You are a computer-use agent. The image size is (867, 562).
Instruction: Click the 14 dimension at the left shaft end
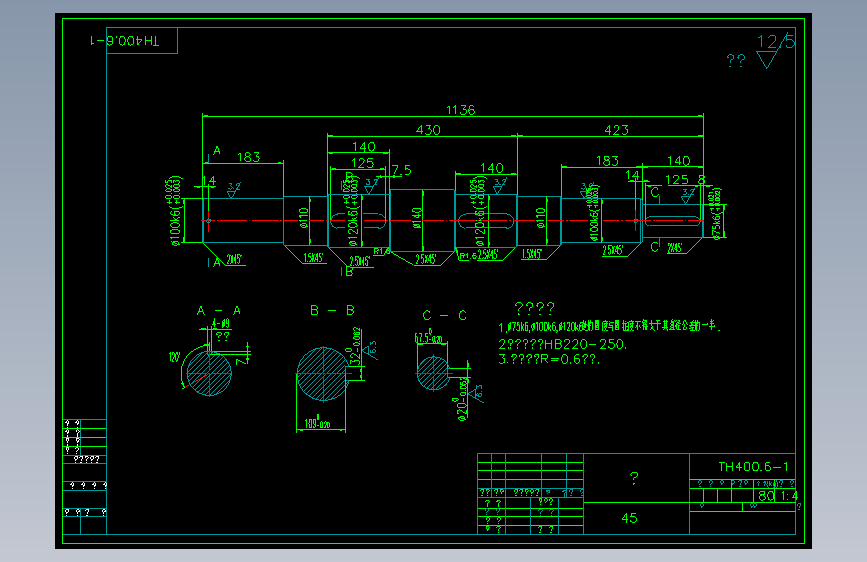(209, 181)
